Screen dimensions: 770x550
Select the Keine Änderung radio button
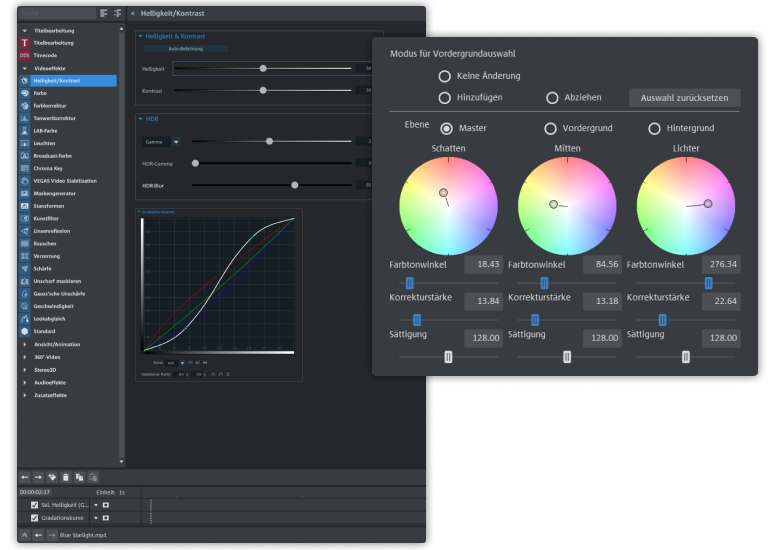click(x=444, y=76)
